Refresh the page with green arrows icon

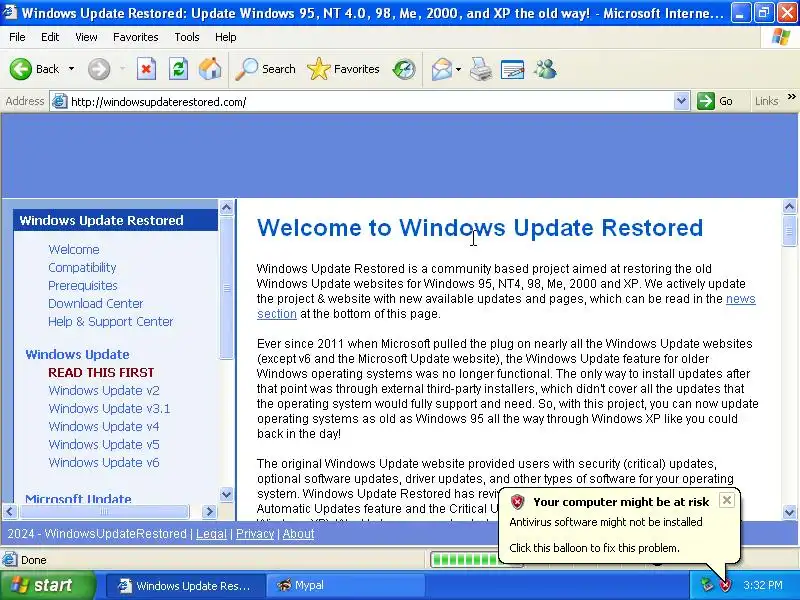pos(179,69)
